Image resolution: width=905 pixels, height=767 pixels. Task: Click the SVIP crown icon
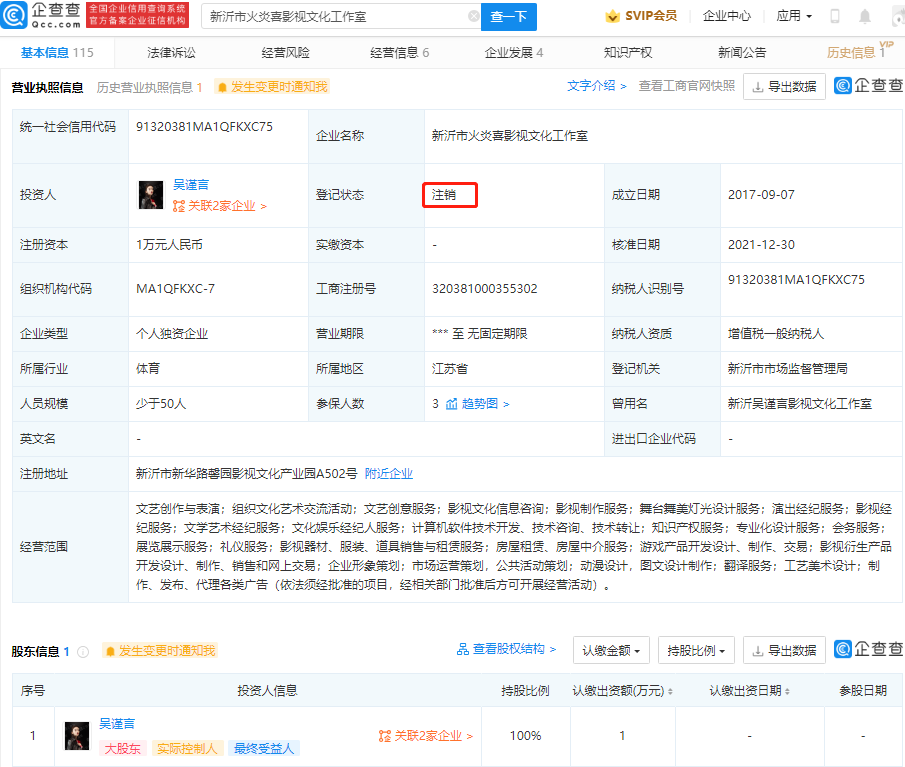(x=612, y=16)
